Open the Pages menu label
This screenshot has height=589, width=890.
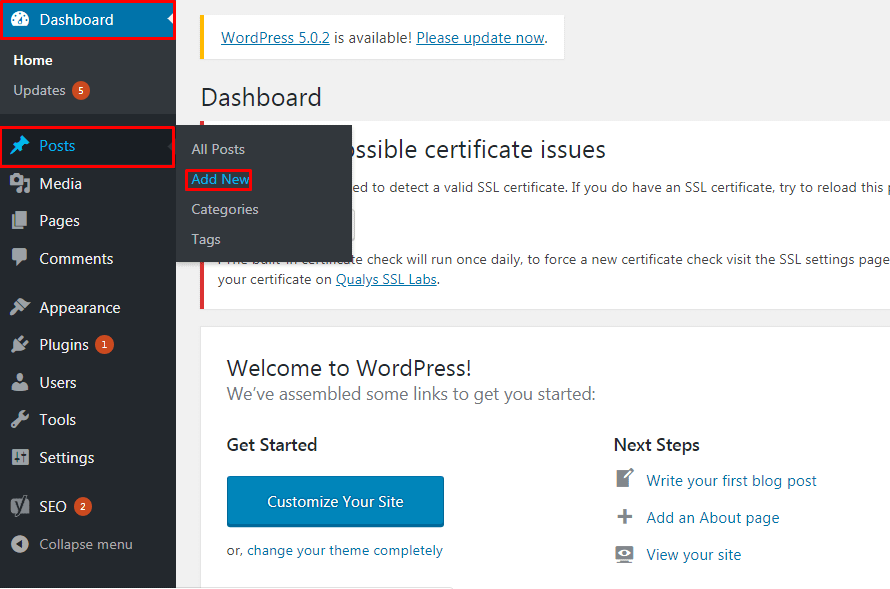click(59, 221)
